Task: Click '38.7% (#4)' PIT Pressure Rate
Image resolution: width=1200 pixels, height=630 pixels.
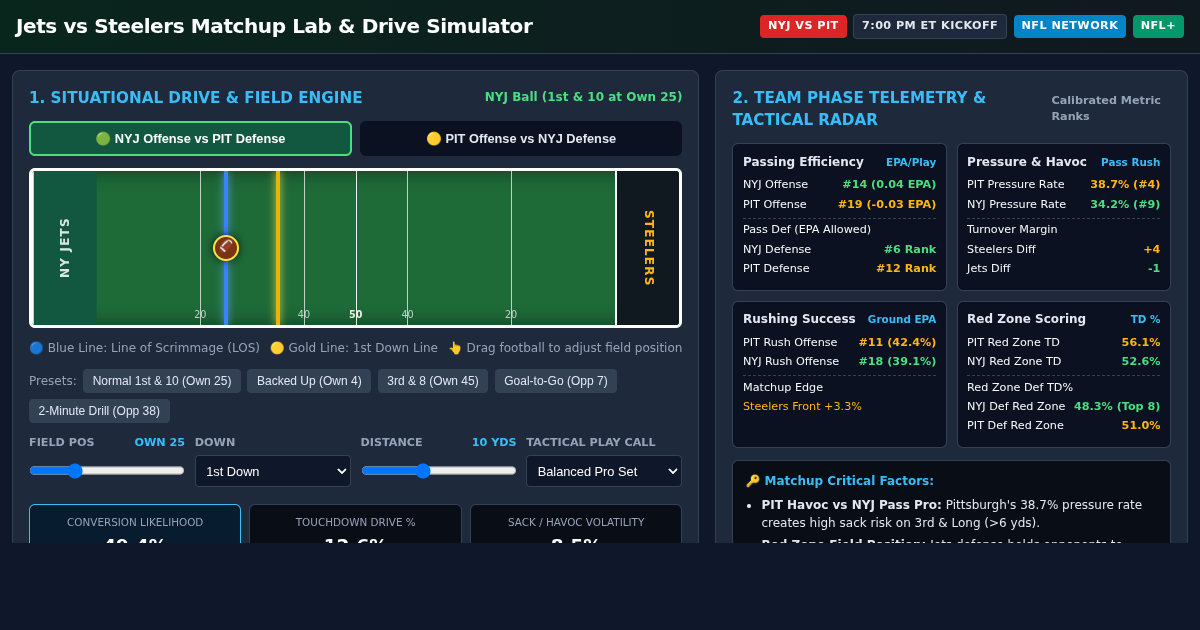Action: pyautogui.click(x=1125, y=185)
